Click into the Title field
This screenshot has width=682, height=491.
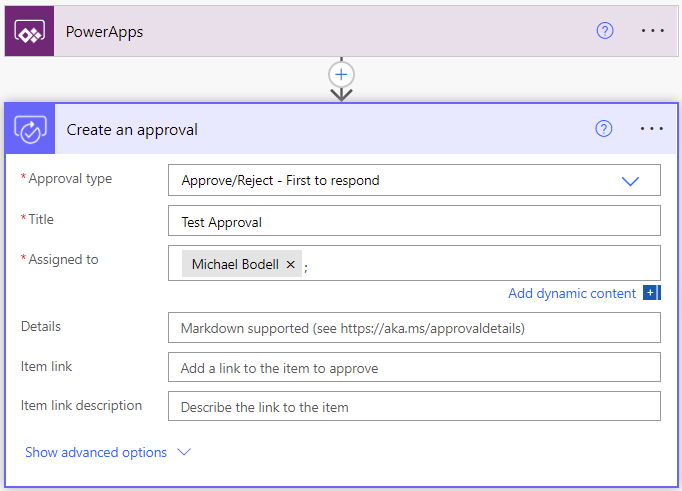[414, 221]
